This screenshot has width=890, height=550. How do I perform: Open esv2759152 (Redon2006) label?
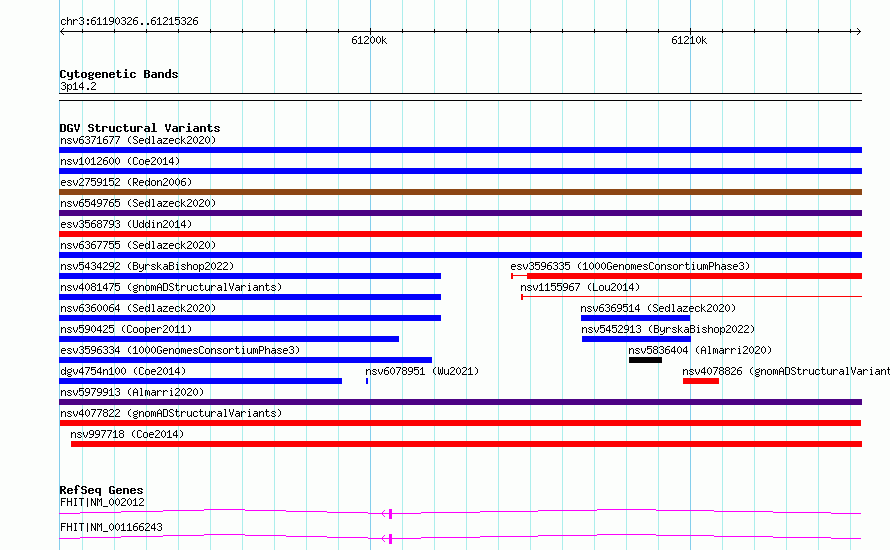coord(126,182)
